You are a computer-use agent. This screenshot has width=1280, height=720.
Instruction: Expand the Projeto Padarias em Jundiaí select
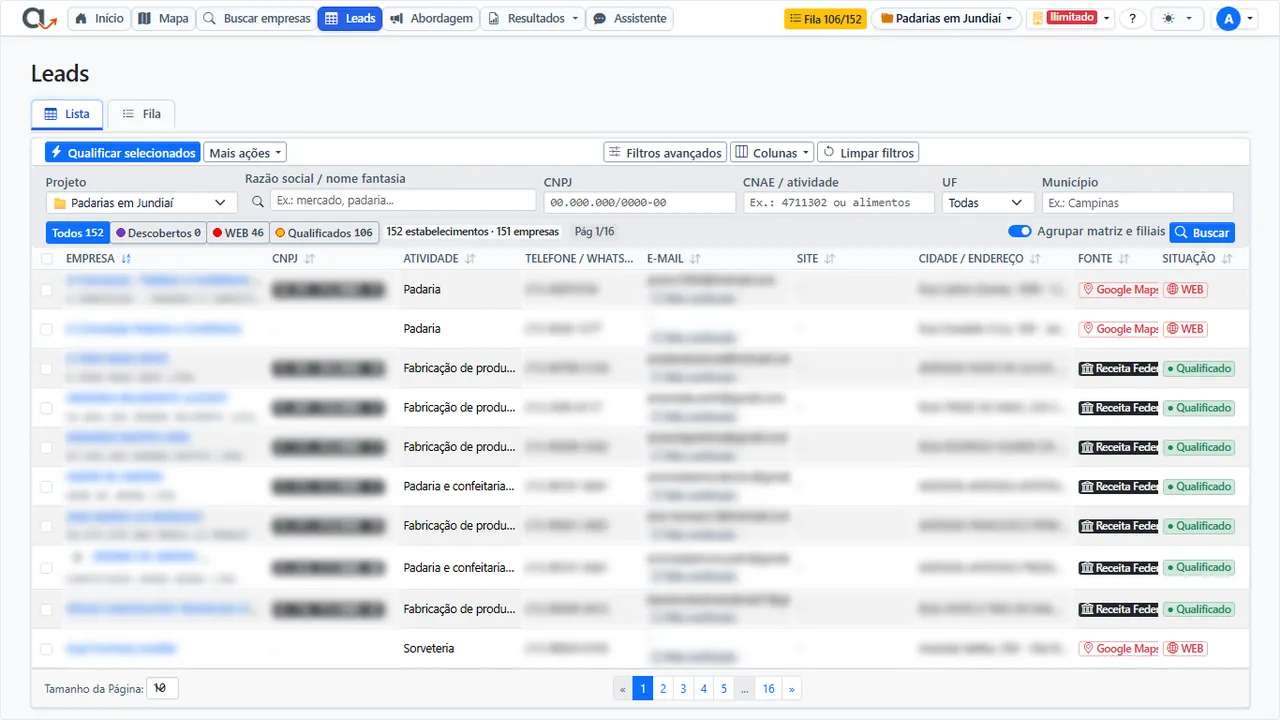[141, 203]
